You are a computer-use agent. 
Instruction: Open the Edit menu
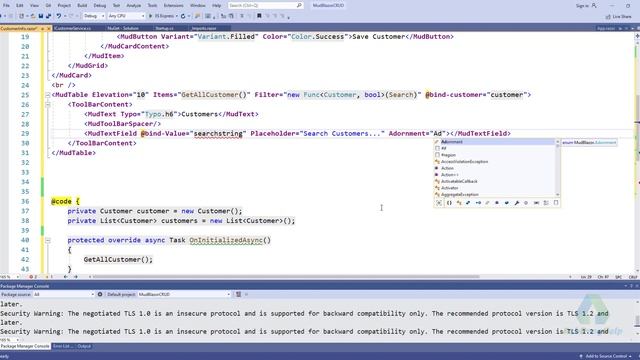tap(20, 6)
